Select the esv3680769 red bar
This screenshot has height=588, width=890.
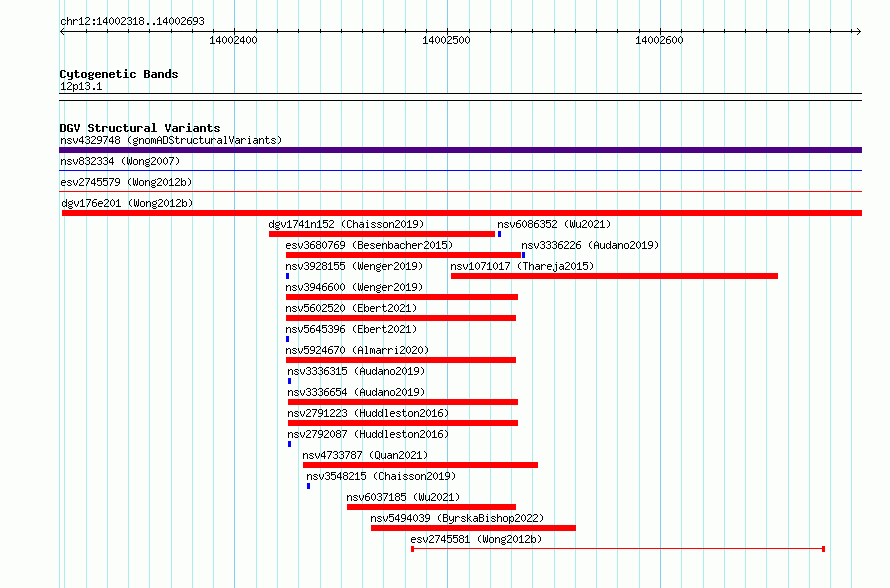[404, 255]
